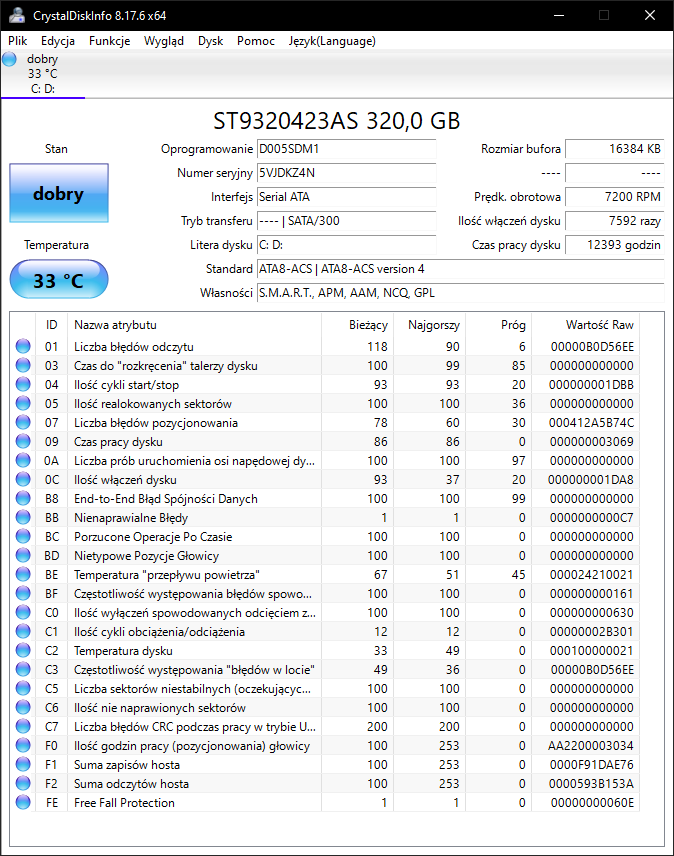Click the CrystalDiskInfo title bar app icon

[17, 15]
